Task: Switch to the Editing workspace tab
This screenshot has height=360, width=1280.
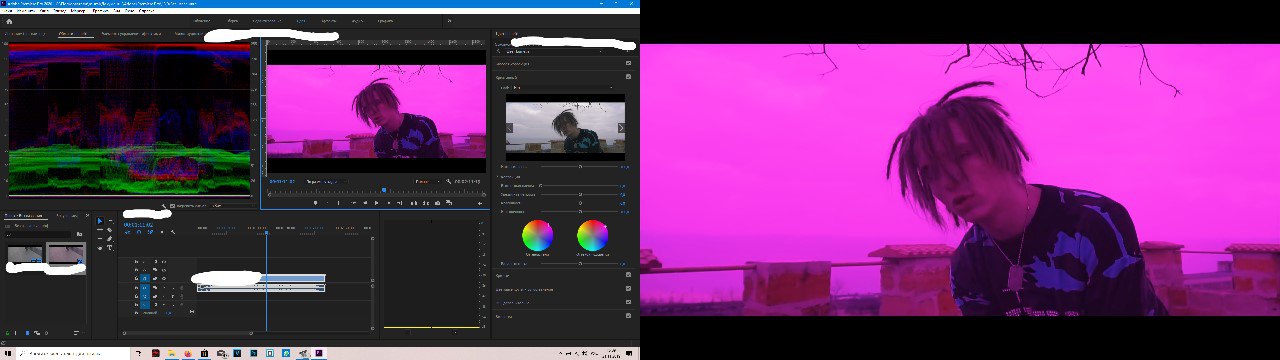Action: pyautogui.click(x=268, y=20)
